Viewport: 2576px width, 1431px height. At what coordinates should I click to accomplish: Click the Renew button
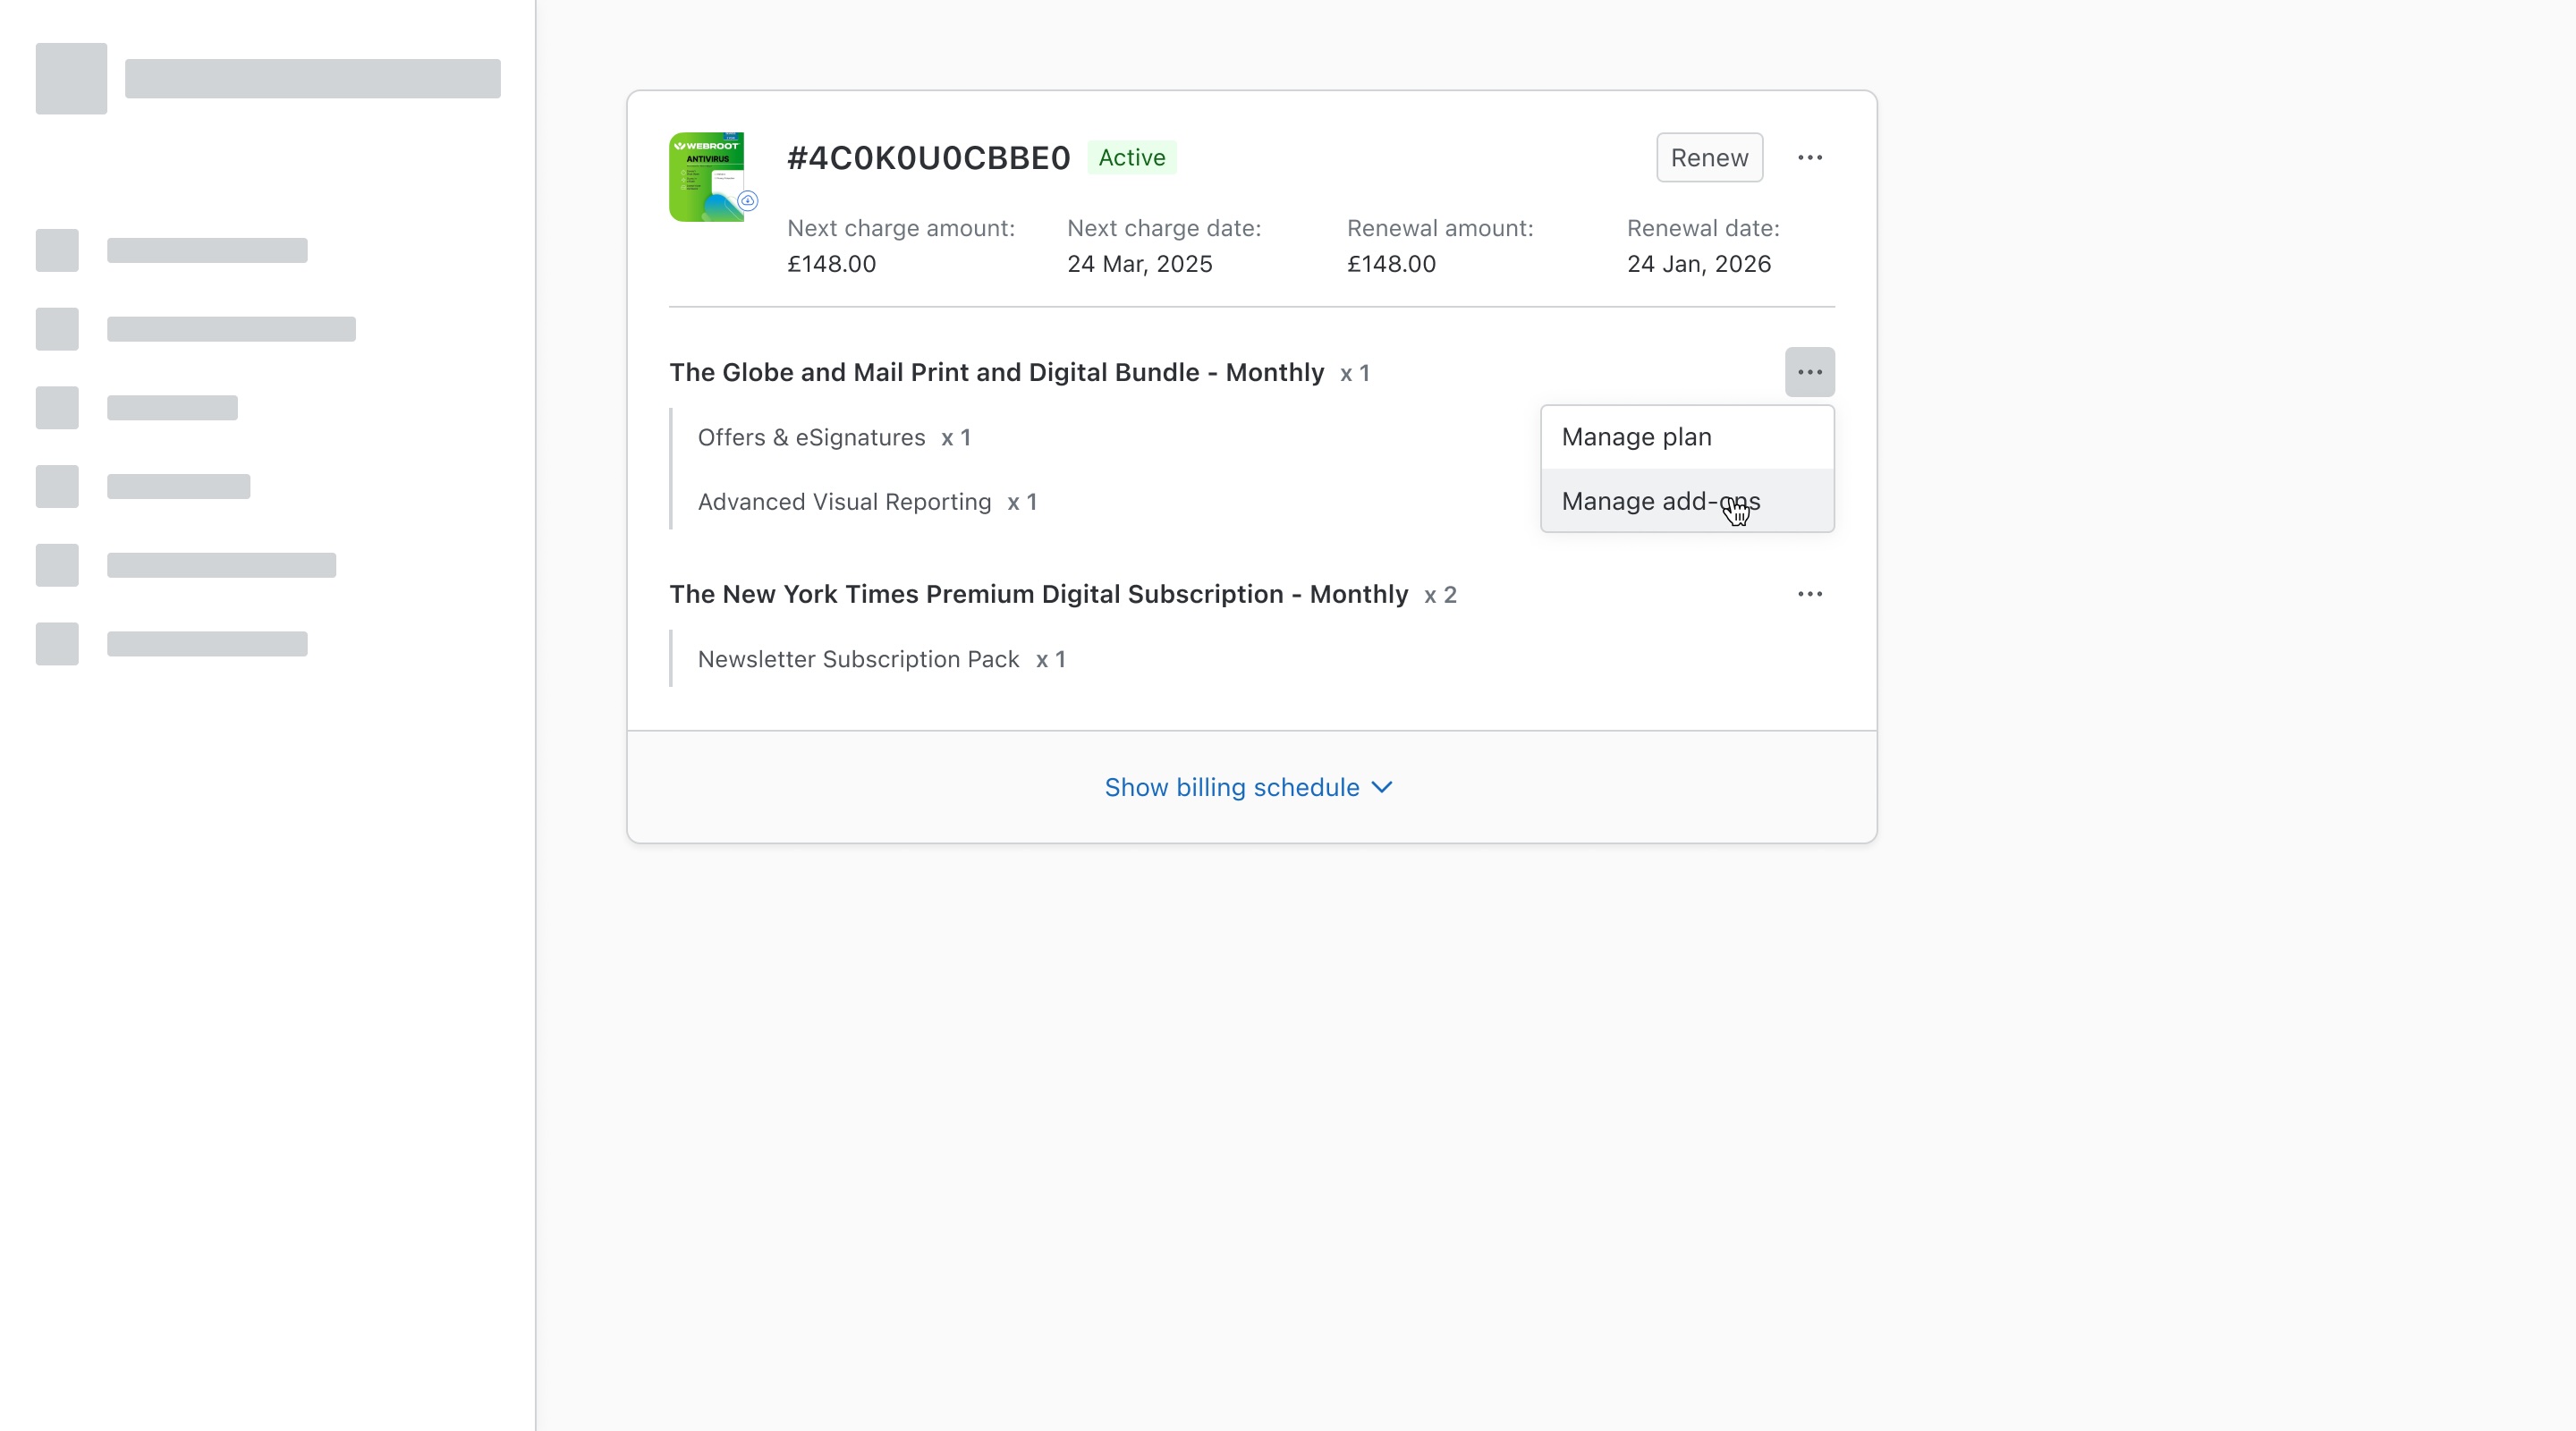coord(1709,158)
